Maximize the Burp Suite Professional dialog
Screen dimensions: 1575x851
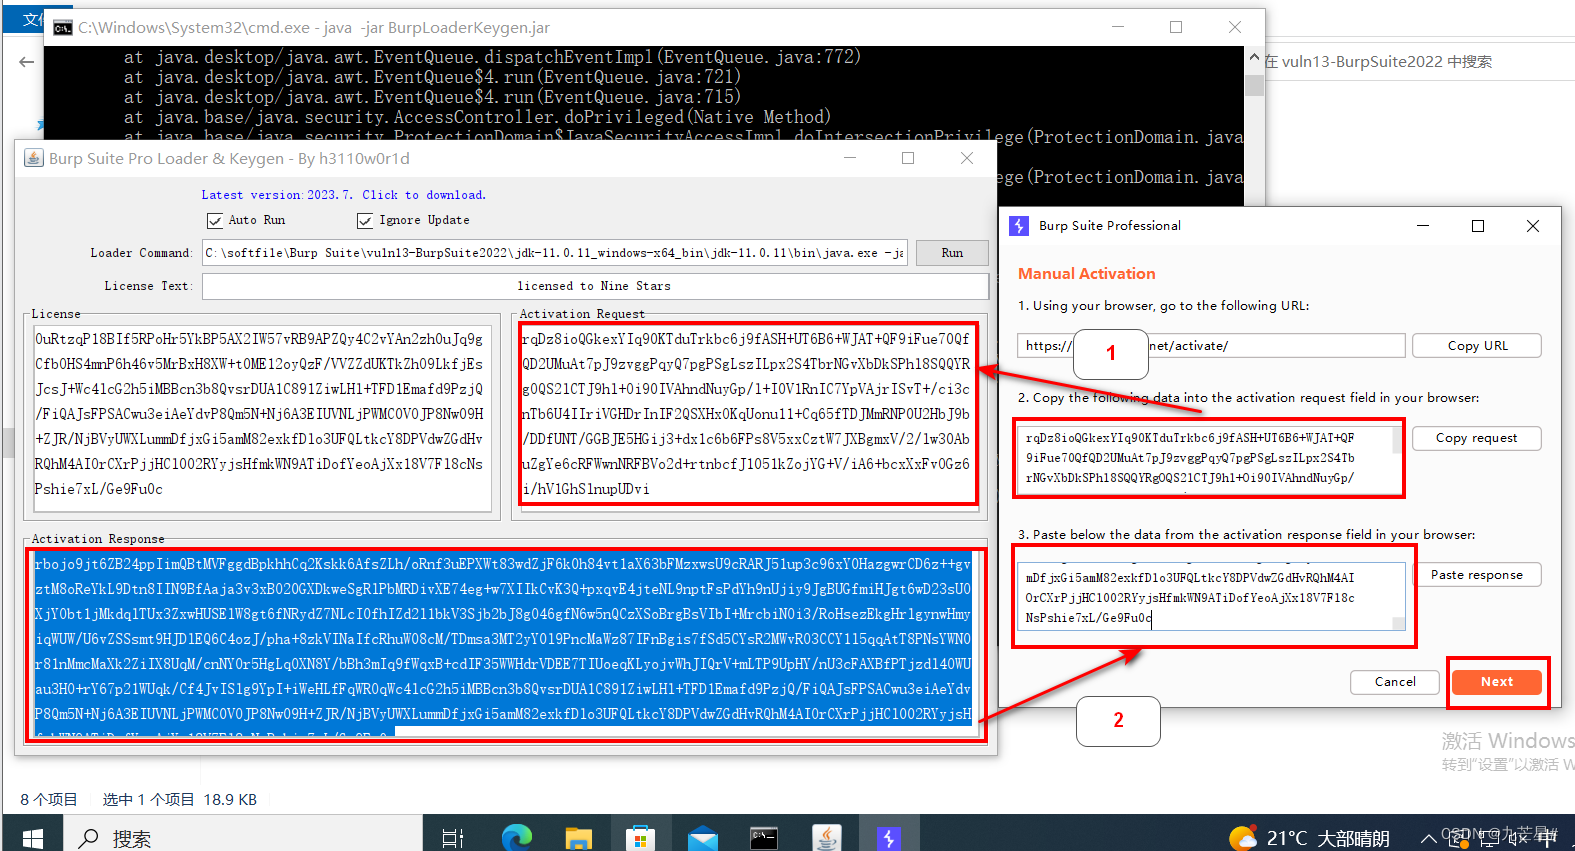coord(1478,226)
